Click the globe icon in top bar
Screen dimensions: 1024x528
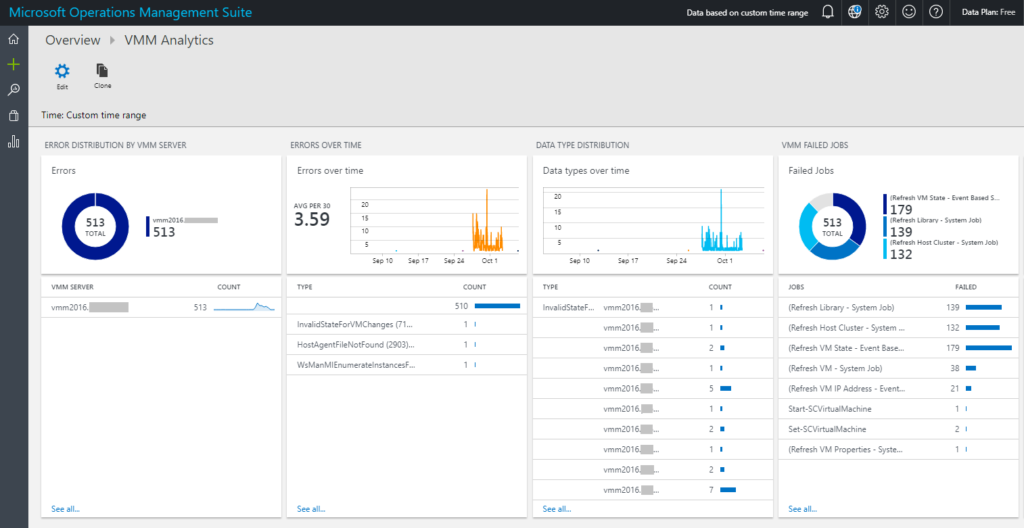click(855, 12)
